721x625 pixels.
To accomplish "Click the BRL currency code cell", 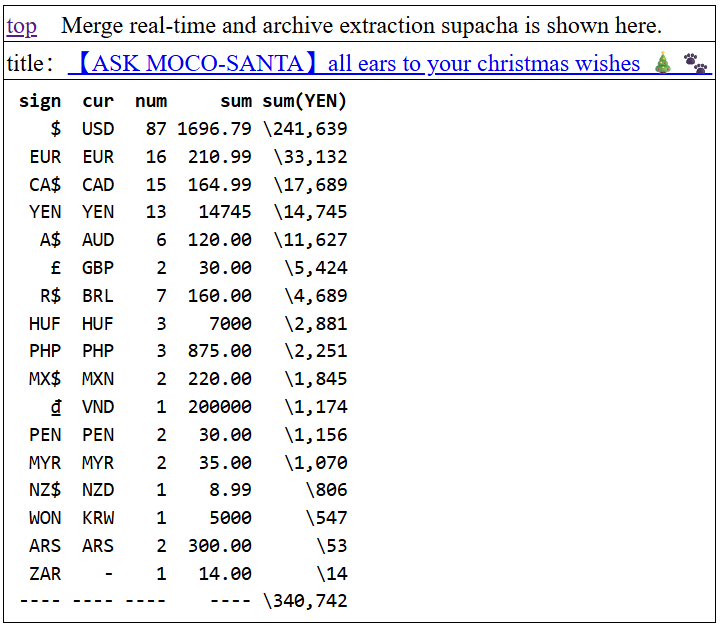I will (98, 296).
